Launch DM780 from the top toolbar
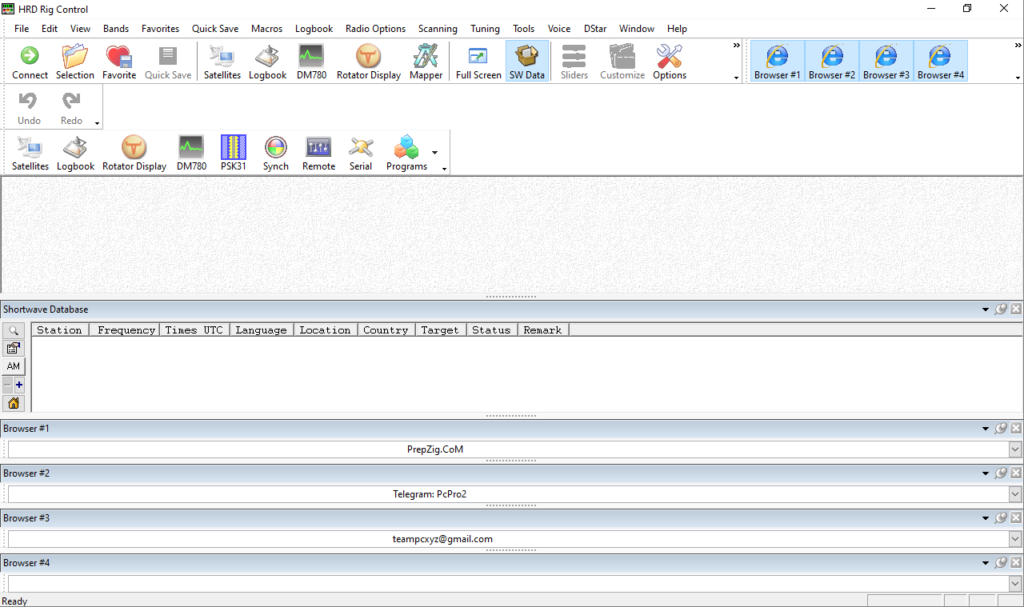Screen dimensions: 1024x607 (312, 62)
